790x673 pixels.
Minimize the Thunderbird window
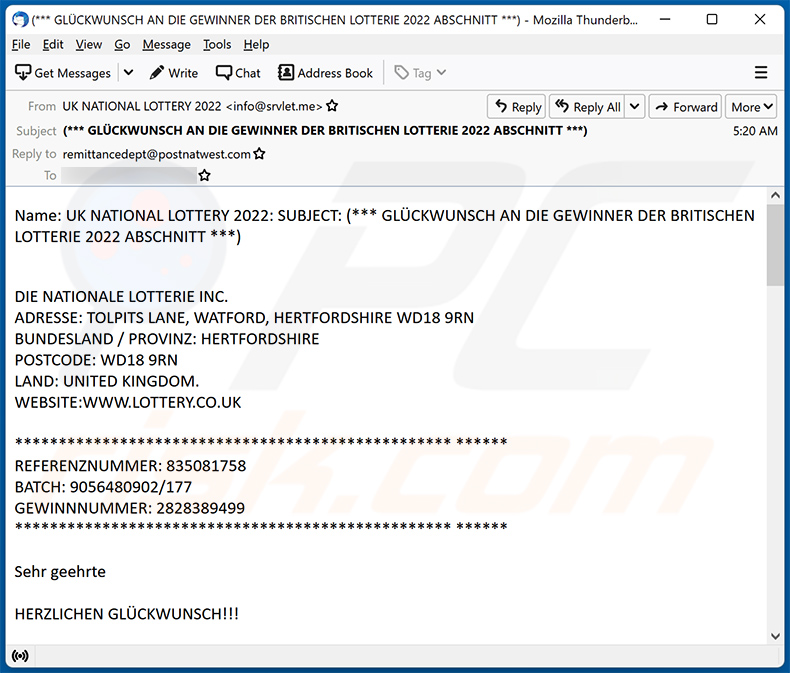[x=665, y=20]
